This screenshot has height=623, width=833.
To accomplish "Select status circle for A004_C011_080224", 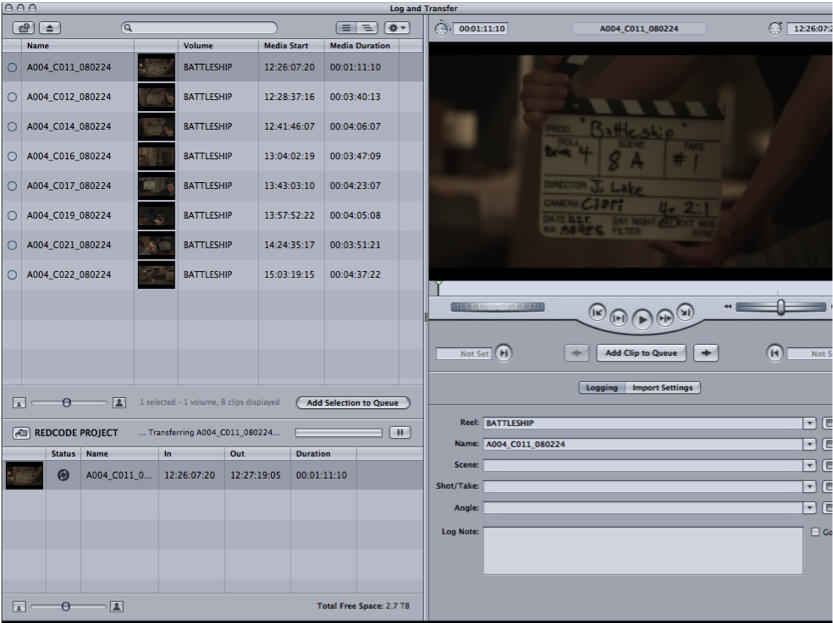I will point(12,67).
